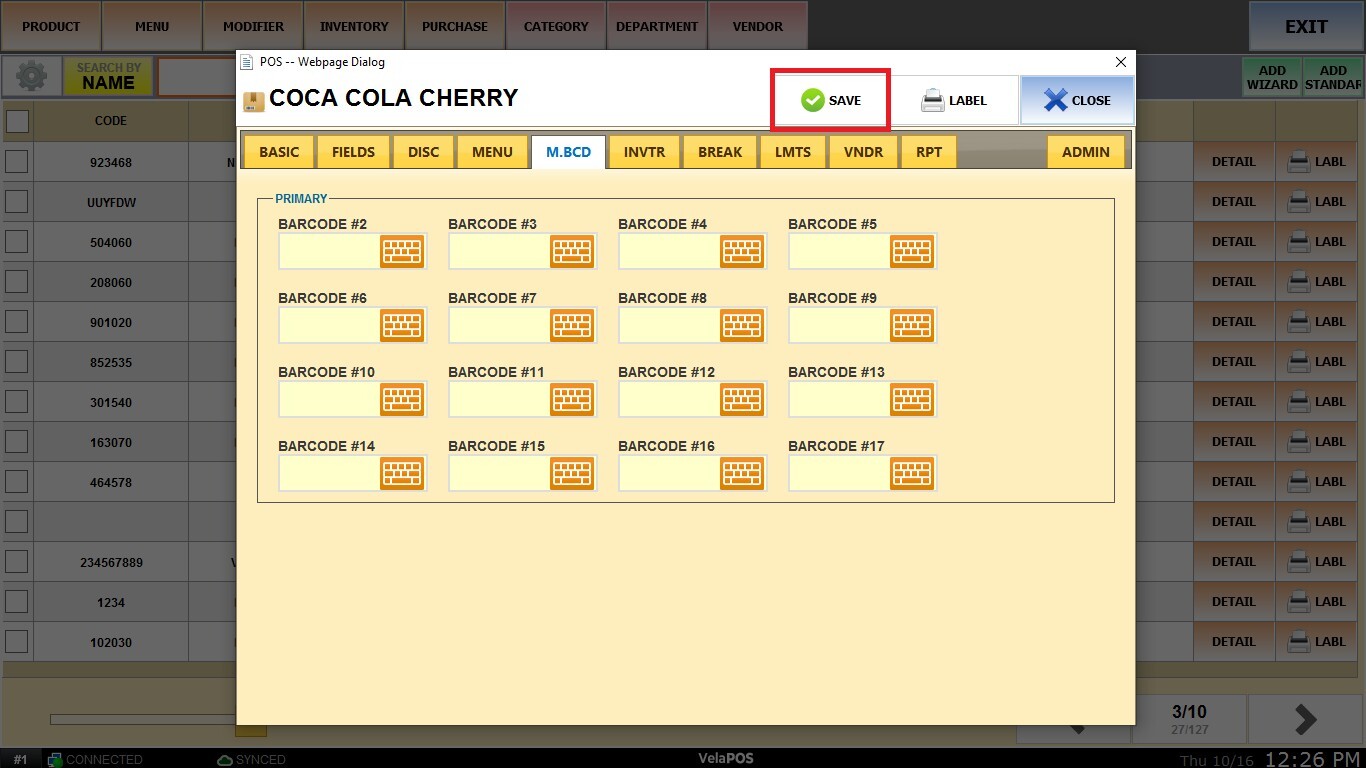Toggle select-all checkbox in table header
This screenshot has height=768, width=1366.
point(17,121)
